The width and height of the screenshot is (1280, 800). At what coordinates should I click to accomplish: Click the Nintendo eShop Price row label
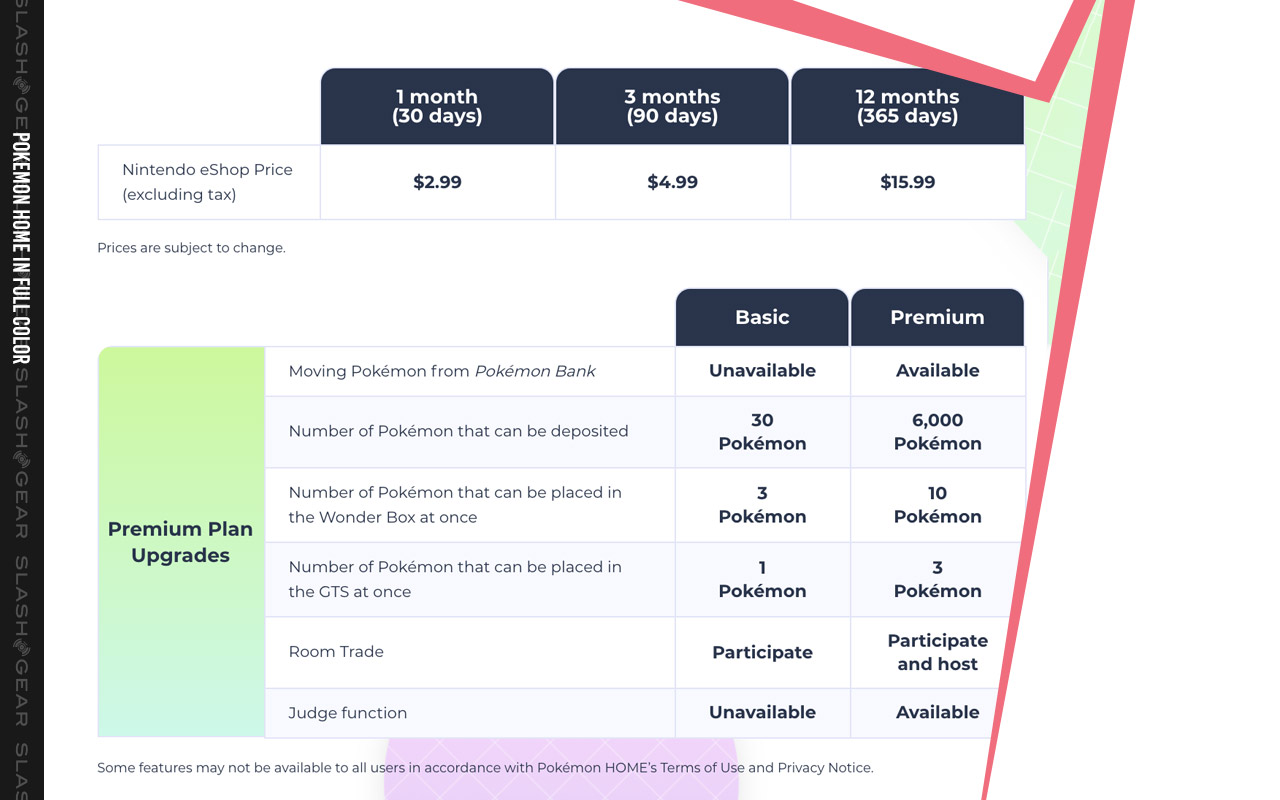[208, 182]
